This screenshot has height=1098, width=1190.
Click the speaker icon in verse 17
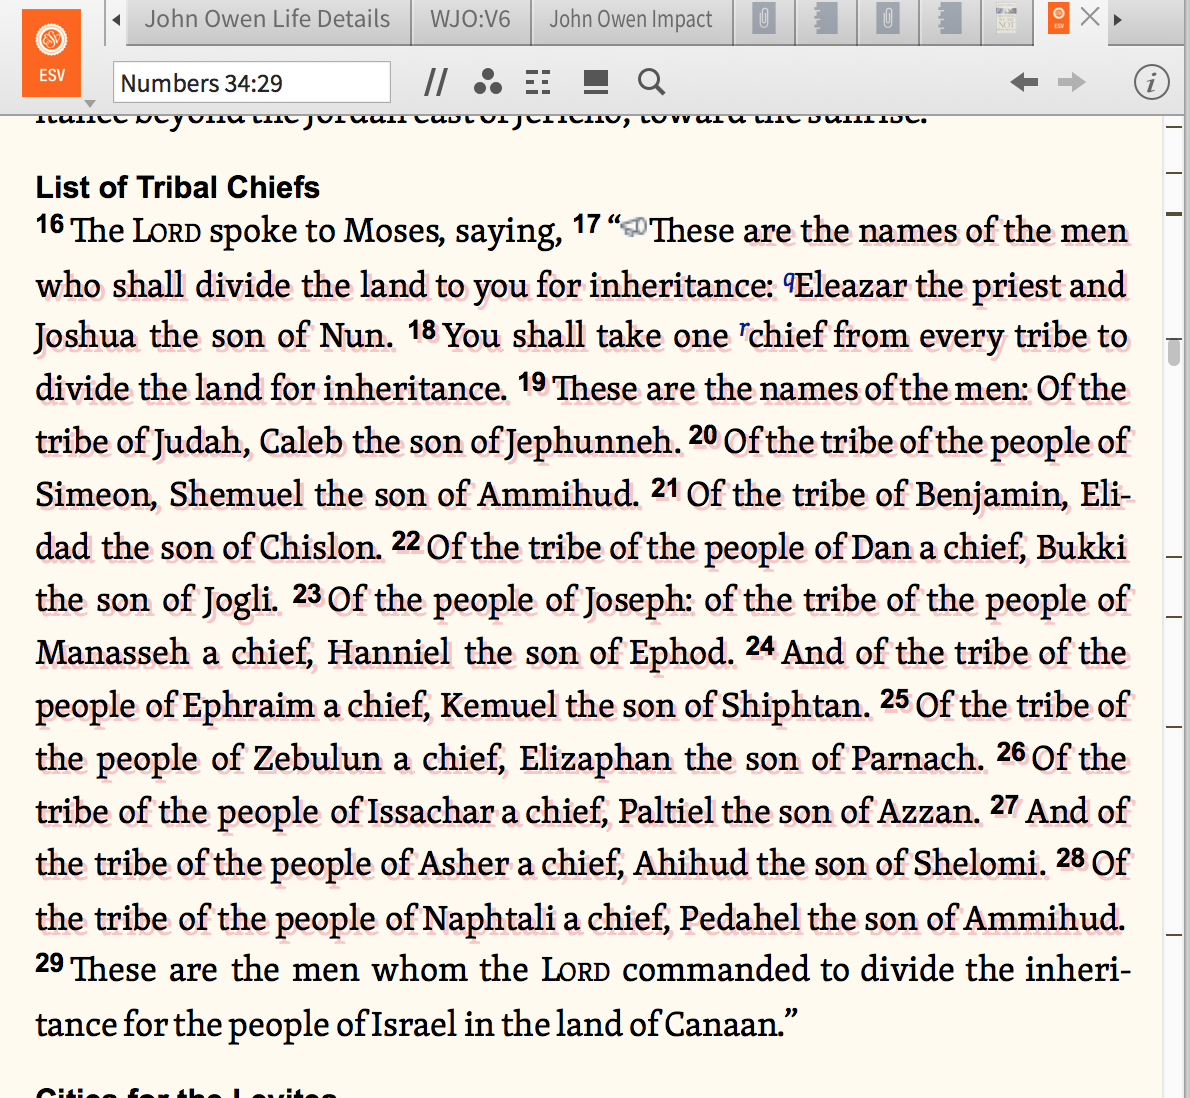[x=634, y=226]
